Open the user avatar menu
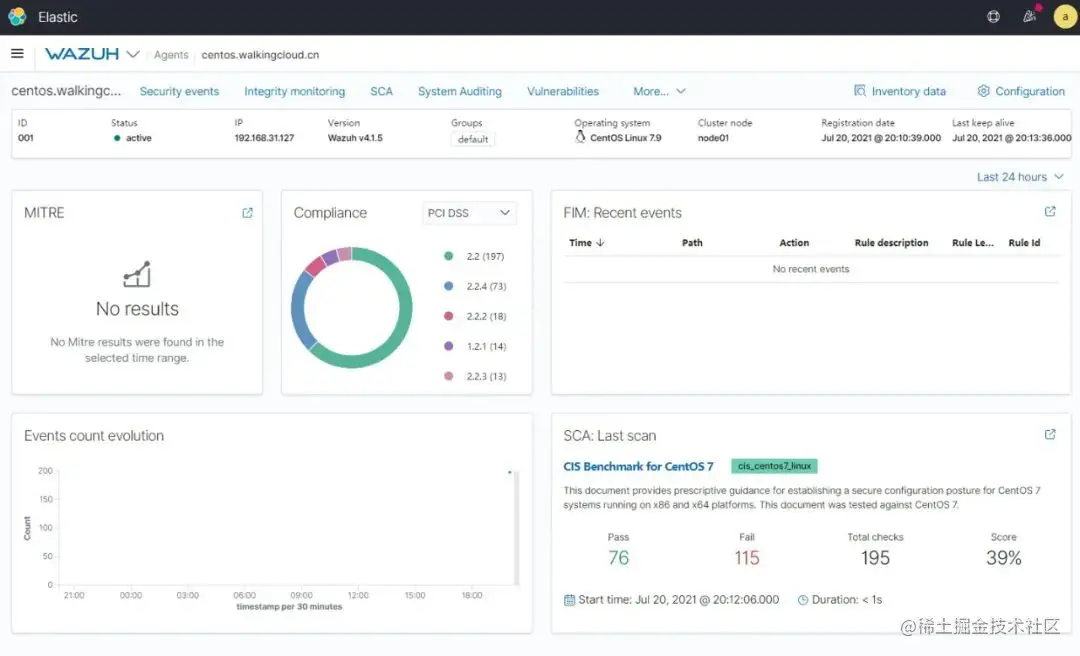This screenshot has height=656, width=1080. point(1065,17)
